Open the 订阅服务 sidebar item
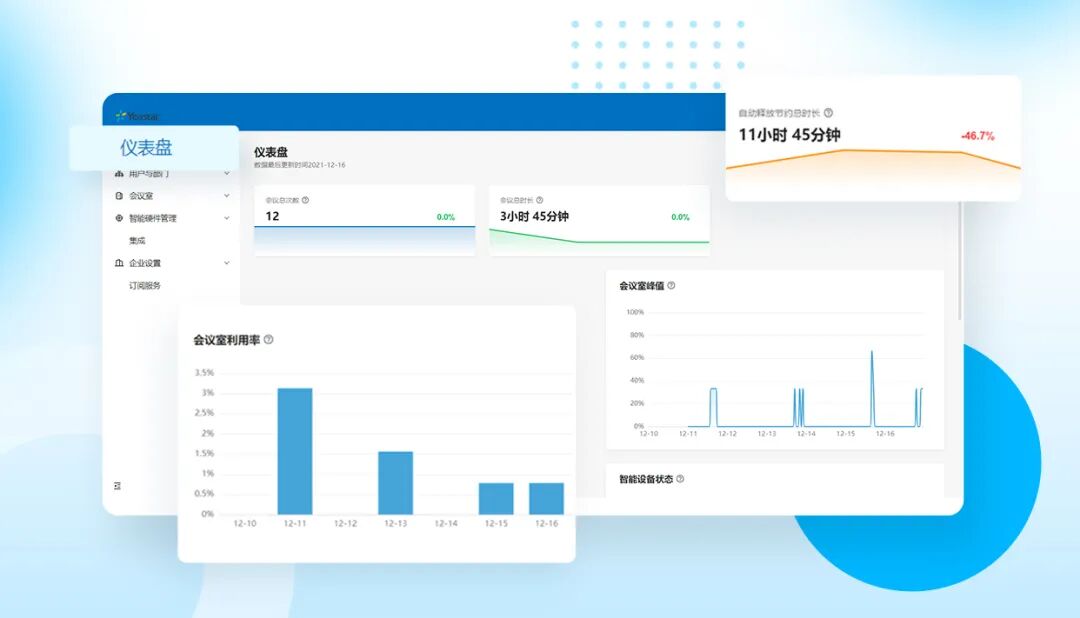 click(145, 285)
